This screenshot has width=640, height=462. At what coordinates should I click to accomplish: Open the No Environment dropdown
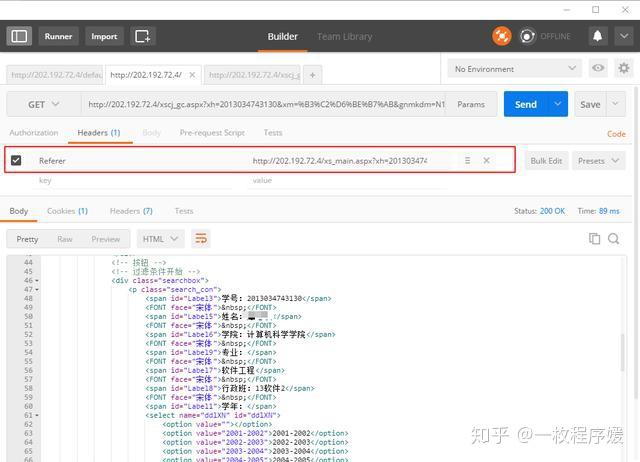[515, 69]
